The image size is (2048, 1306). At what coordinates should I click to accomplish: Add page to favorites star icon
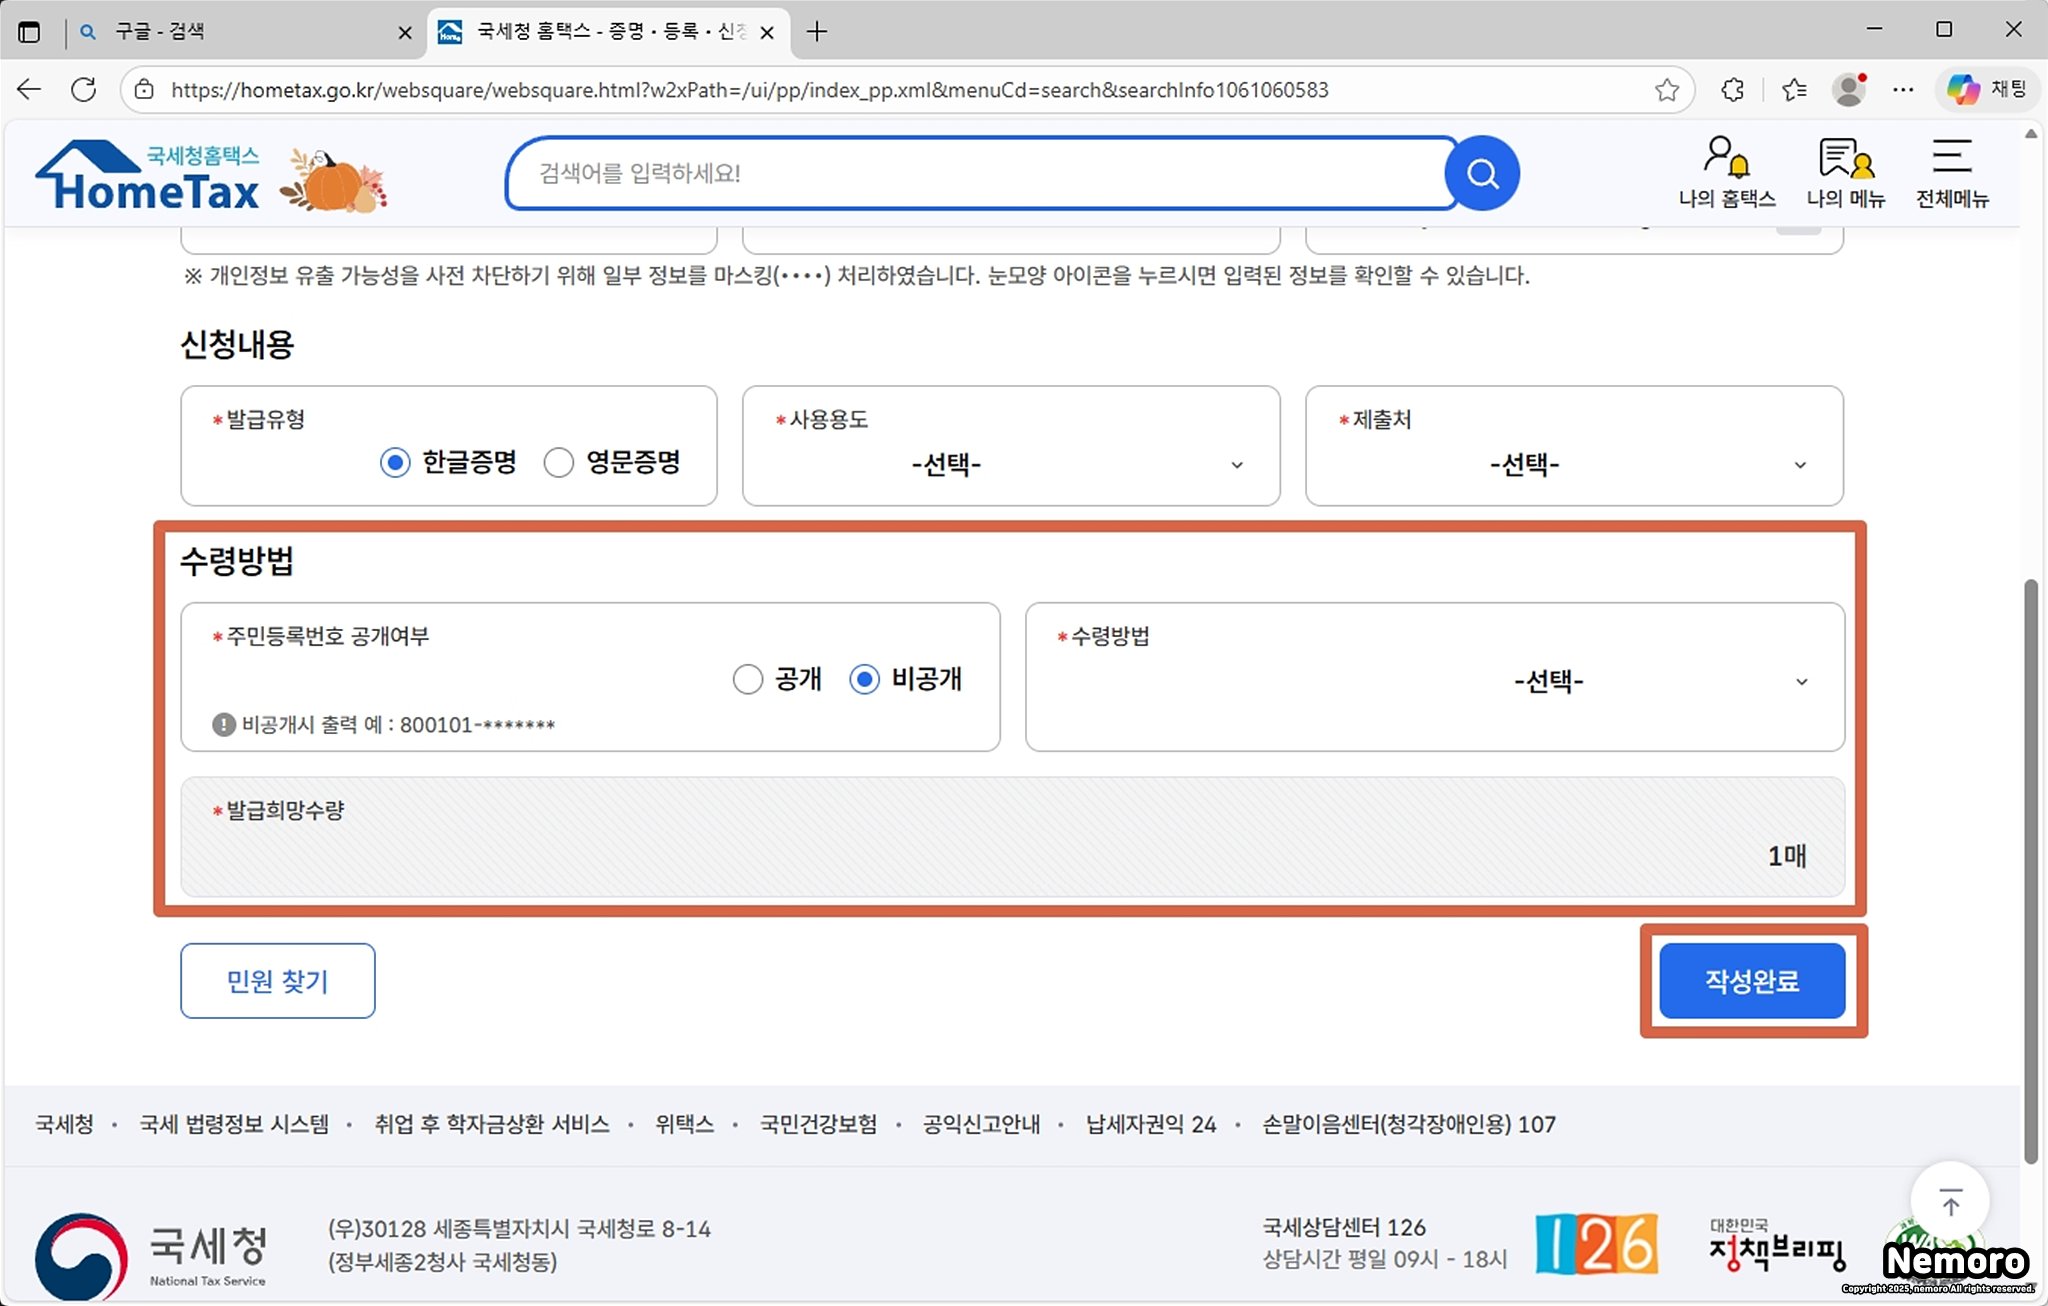click(1666, 90)
